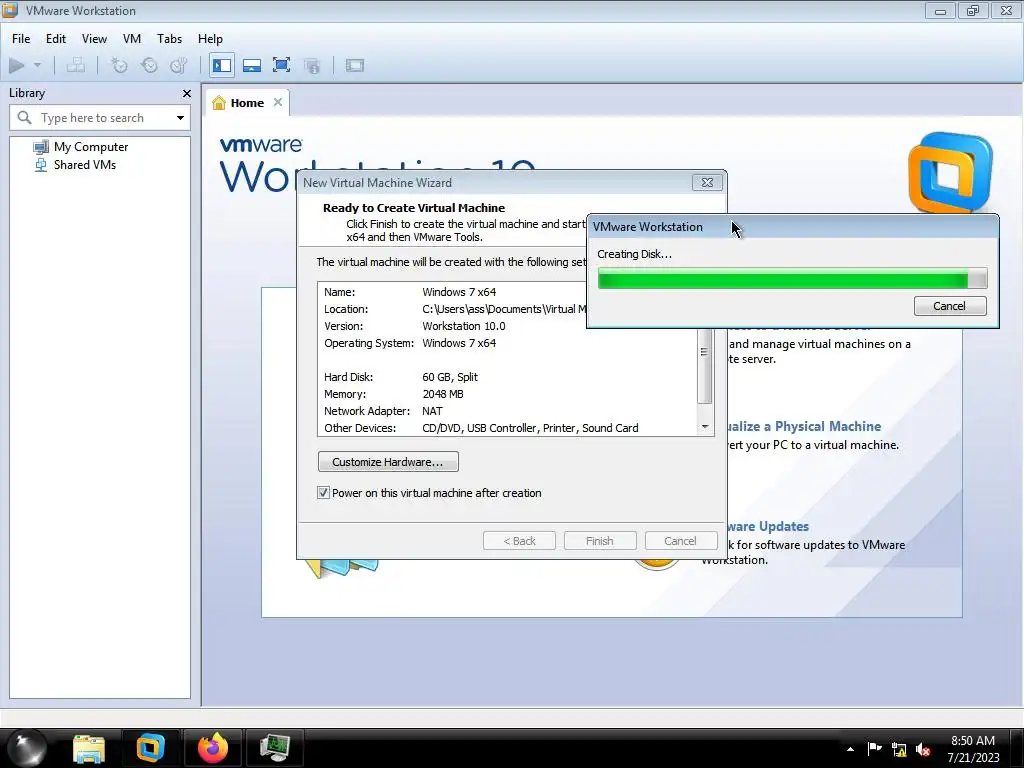Click the Send Ctrl+Alt+Del toolbar icon
Screen dimensions: 1024x768
tap(76, 65)
